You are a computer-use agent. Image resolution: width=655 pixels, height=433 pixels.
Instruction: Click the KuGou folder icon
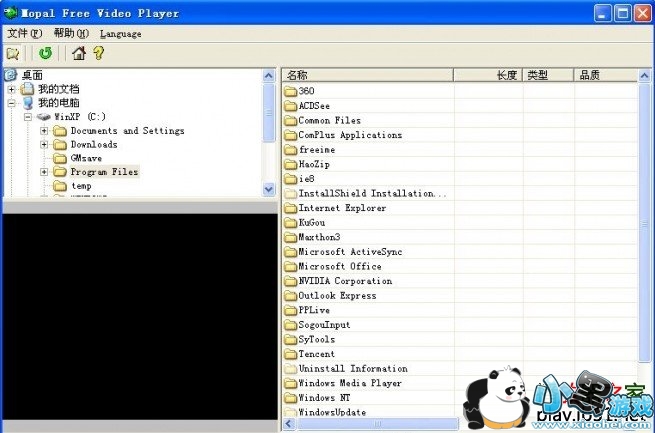pyautogui.click(x=290, y=223)
